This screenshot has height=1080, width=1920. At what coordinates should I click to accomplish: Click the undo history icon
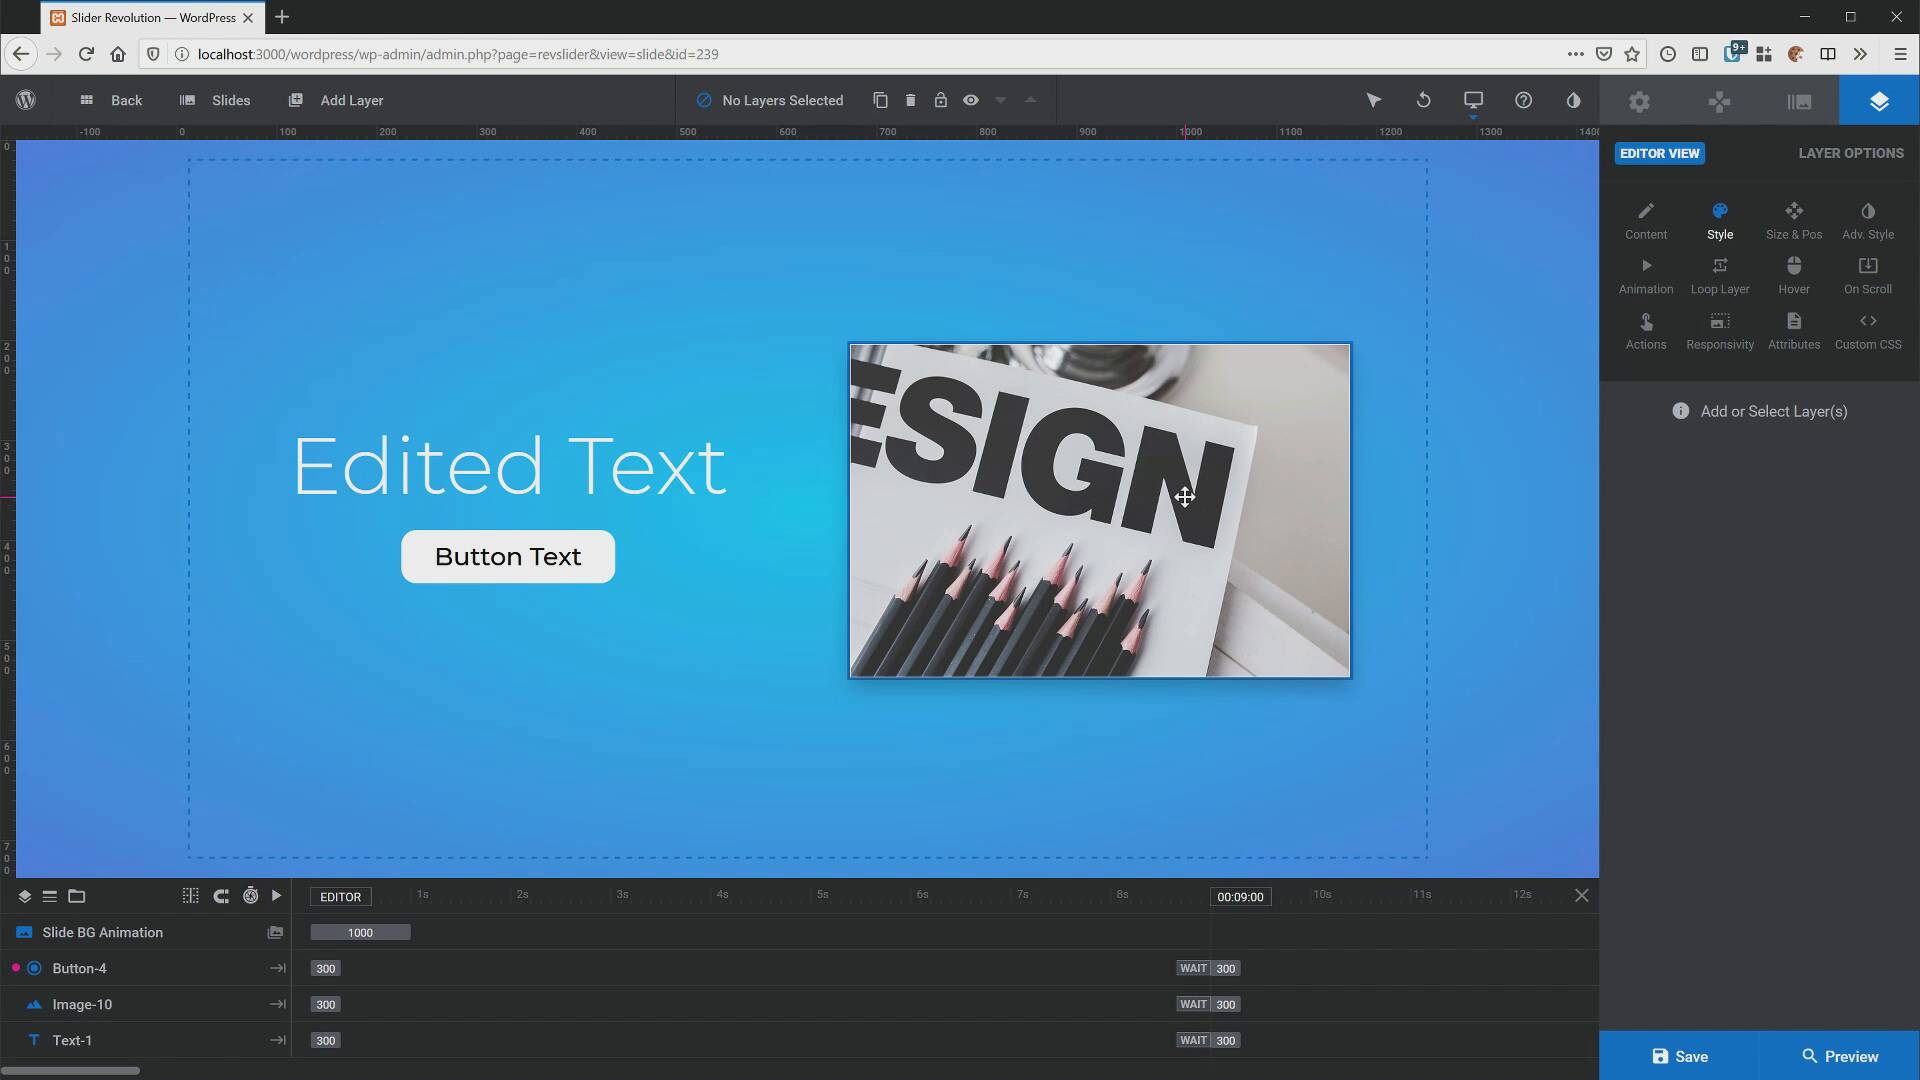1423,100
